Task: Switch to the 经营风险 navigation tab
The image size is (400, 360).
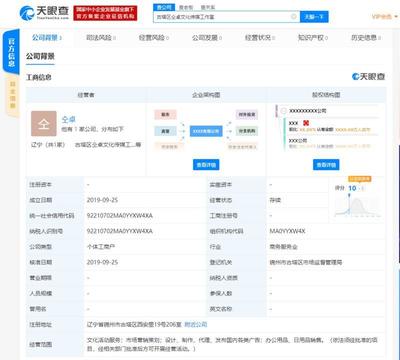Action: coord(153,38)
